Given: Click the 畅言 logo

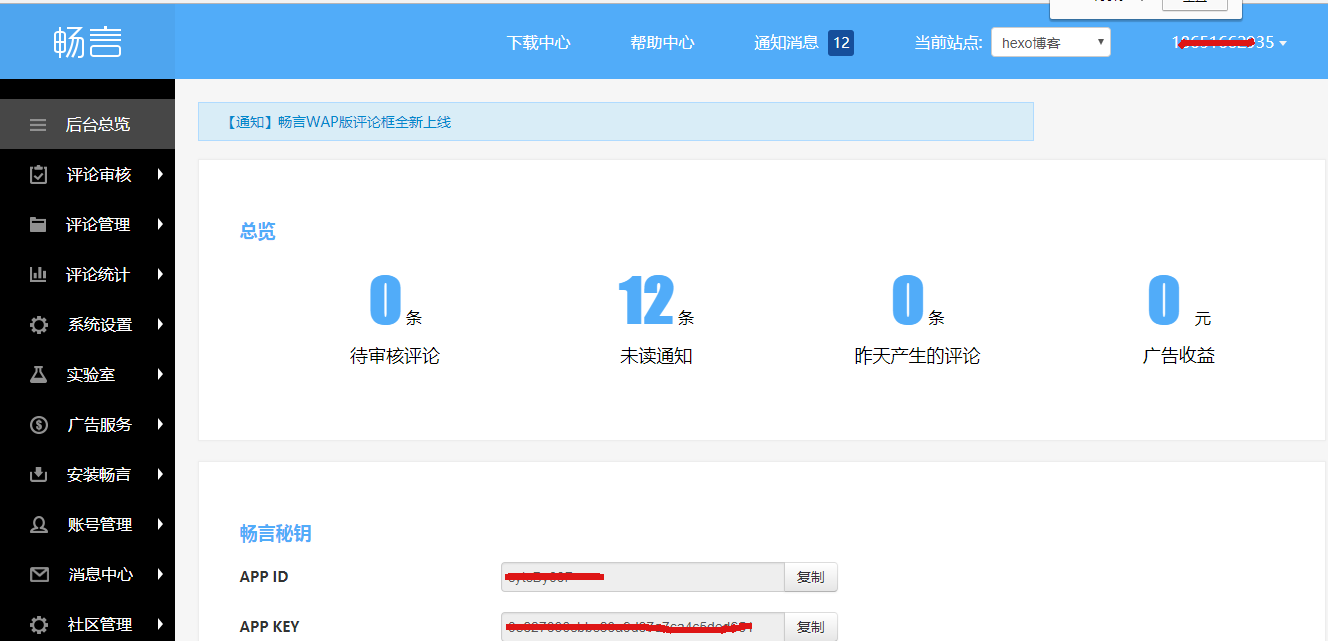Looking at the screenshot, I should (x=87, y=42).
